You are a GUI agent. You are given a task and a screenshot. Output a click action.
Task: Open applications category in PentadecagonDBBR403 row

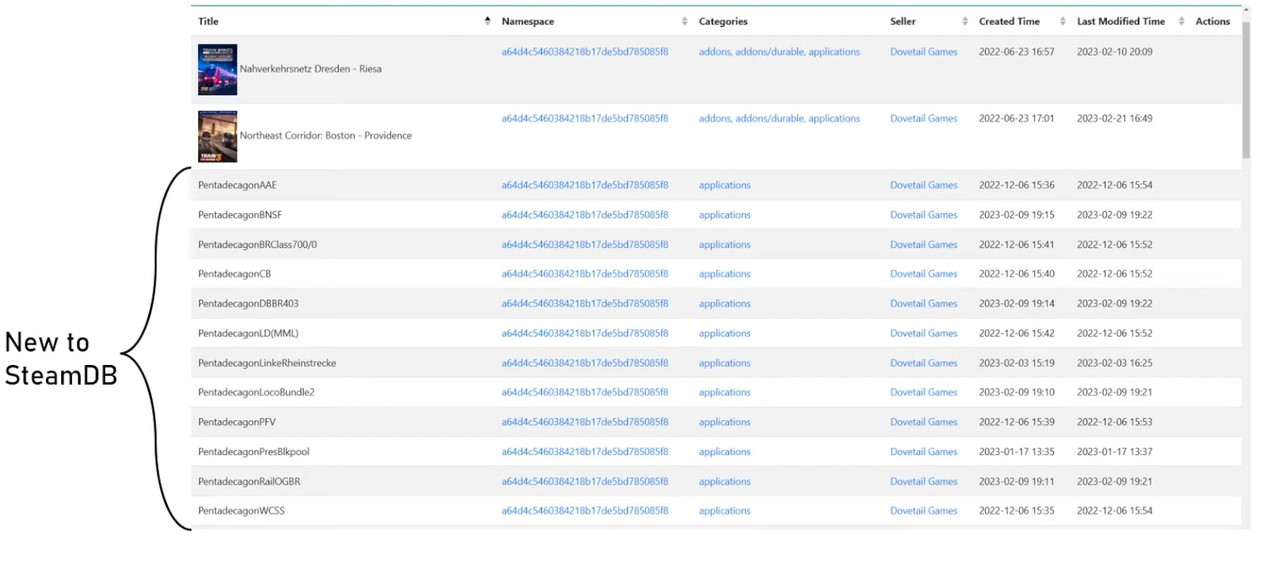pos(725,304)
